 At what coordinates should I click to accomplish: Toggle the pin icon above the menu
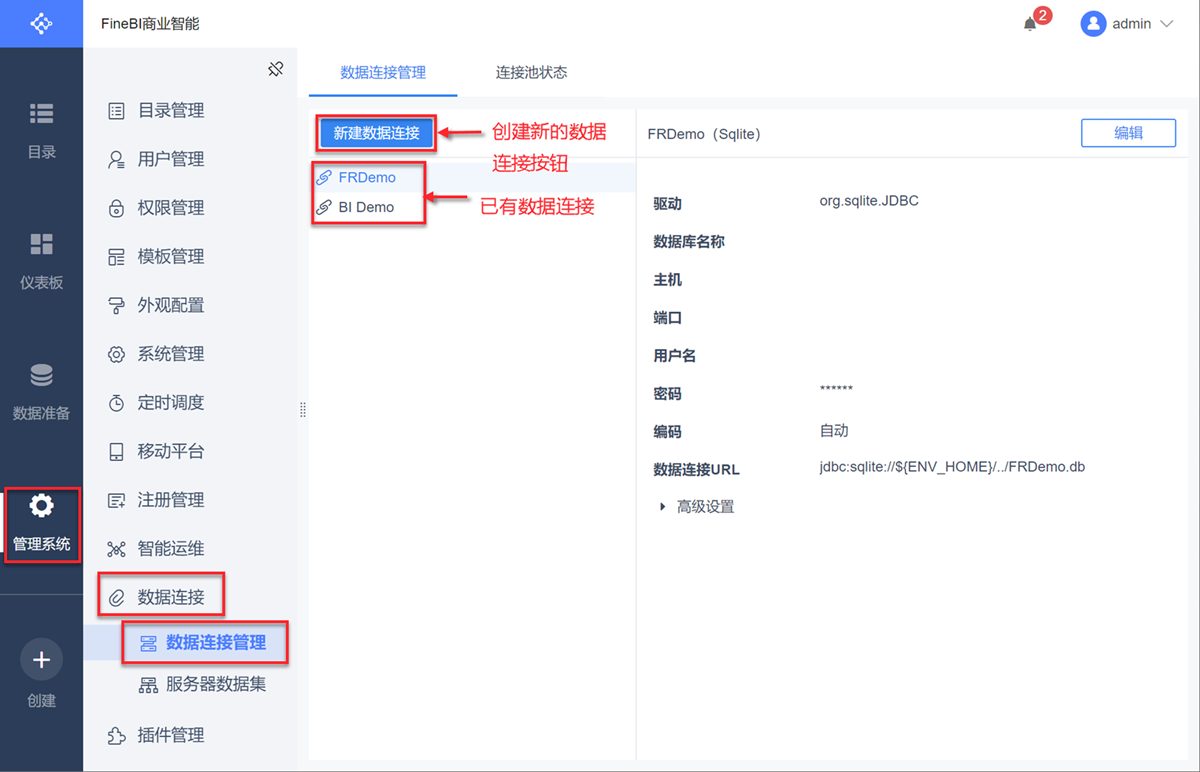tap(276, 69)
